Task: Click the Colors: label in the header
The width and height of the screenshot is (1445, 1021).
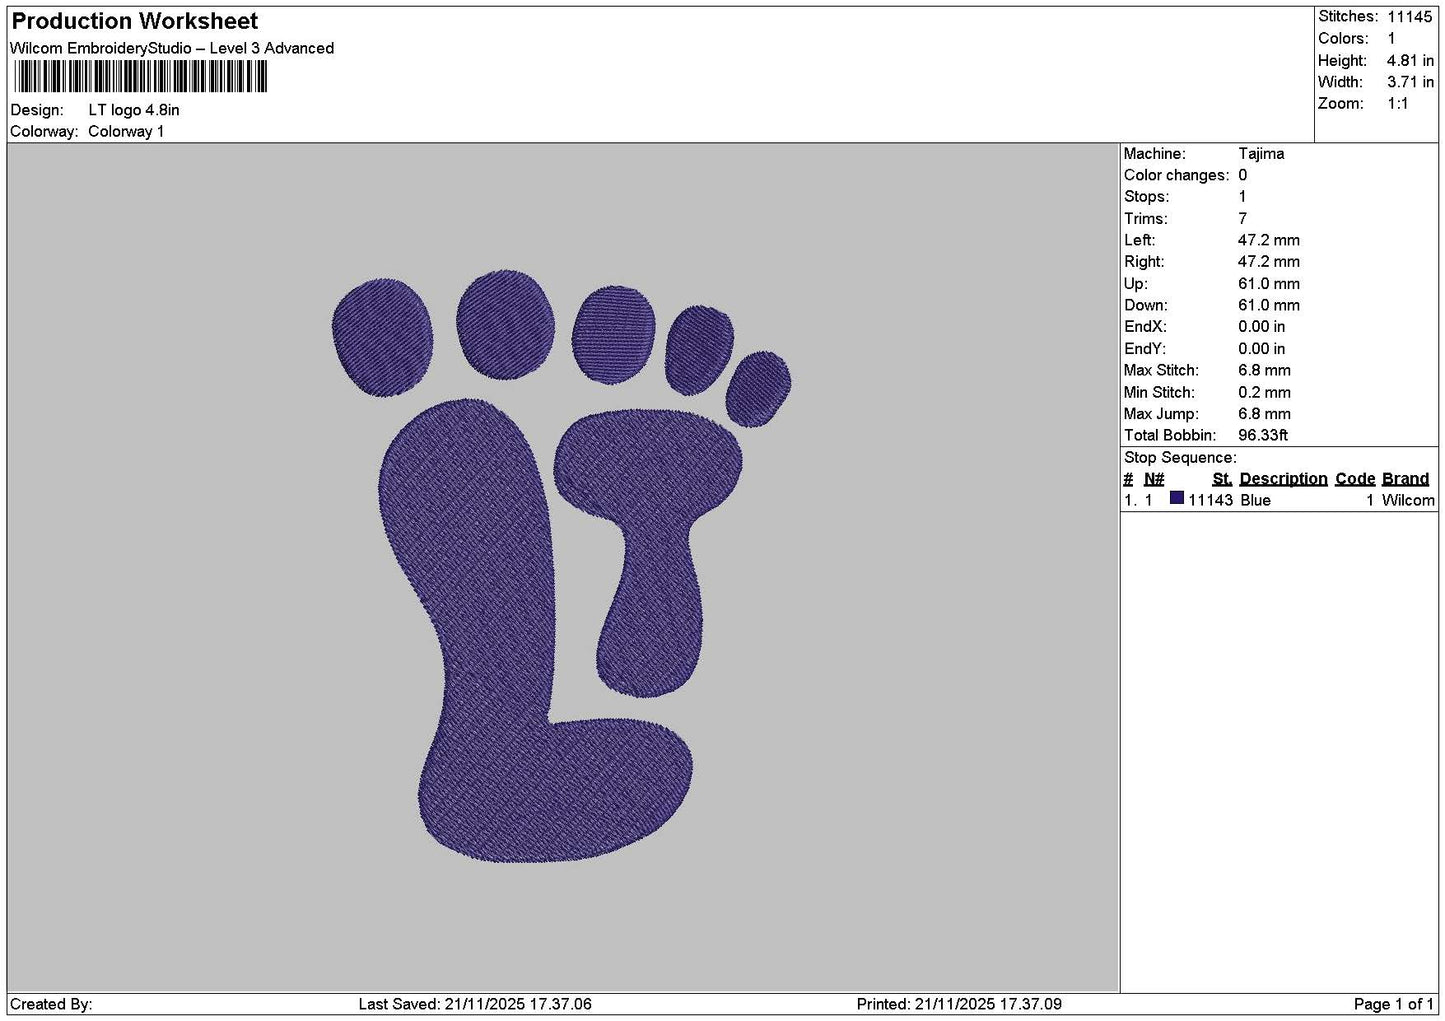Action: point(1343,38)
